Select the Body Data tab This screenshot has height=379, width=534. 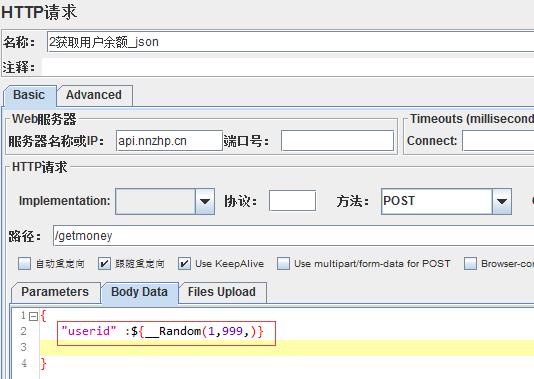(140, 292)
